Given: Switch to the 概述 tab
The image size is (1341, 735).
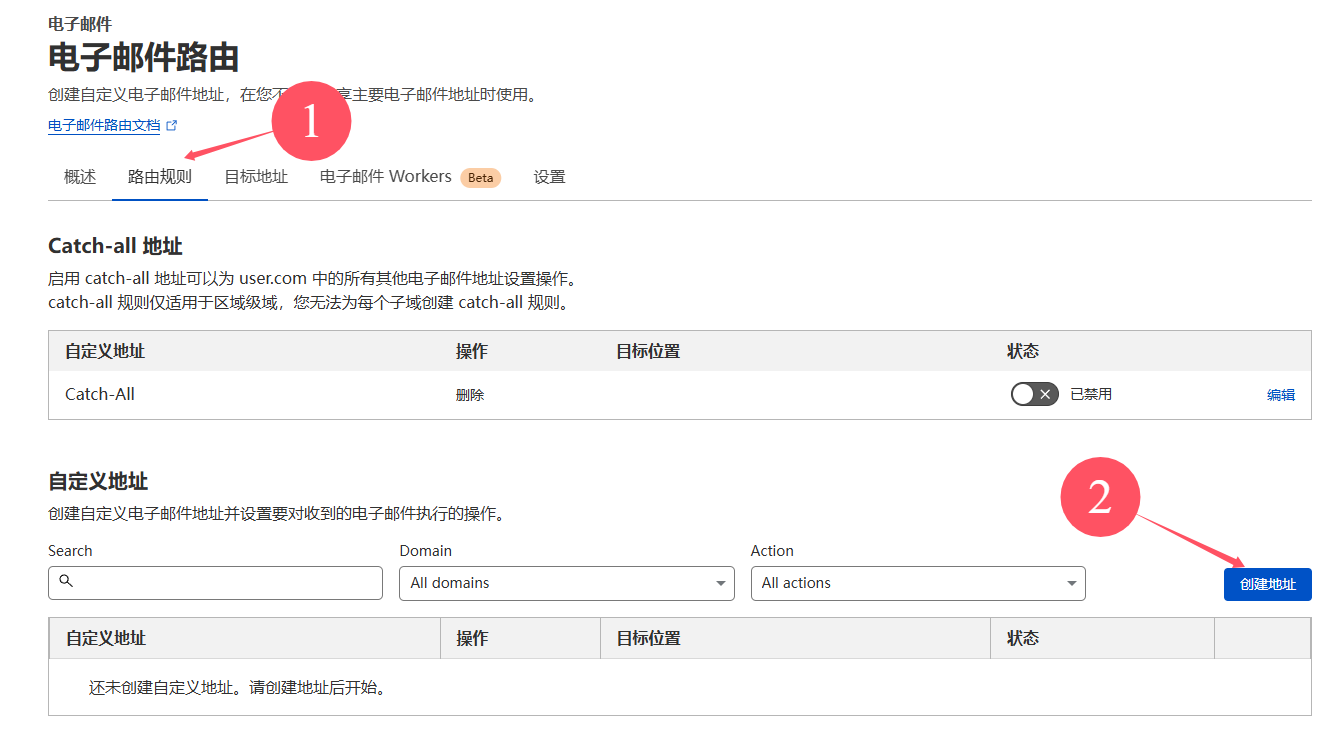Looking at the screenshot, I should coord(80,177).
